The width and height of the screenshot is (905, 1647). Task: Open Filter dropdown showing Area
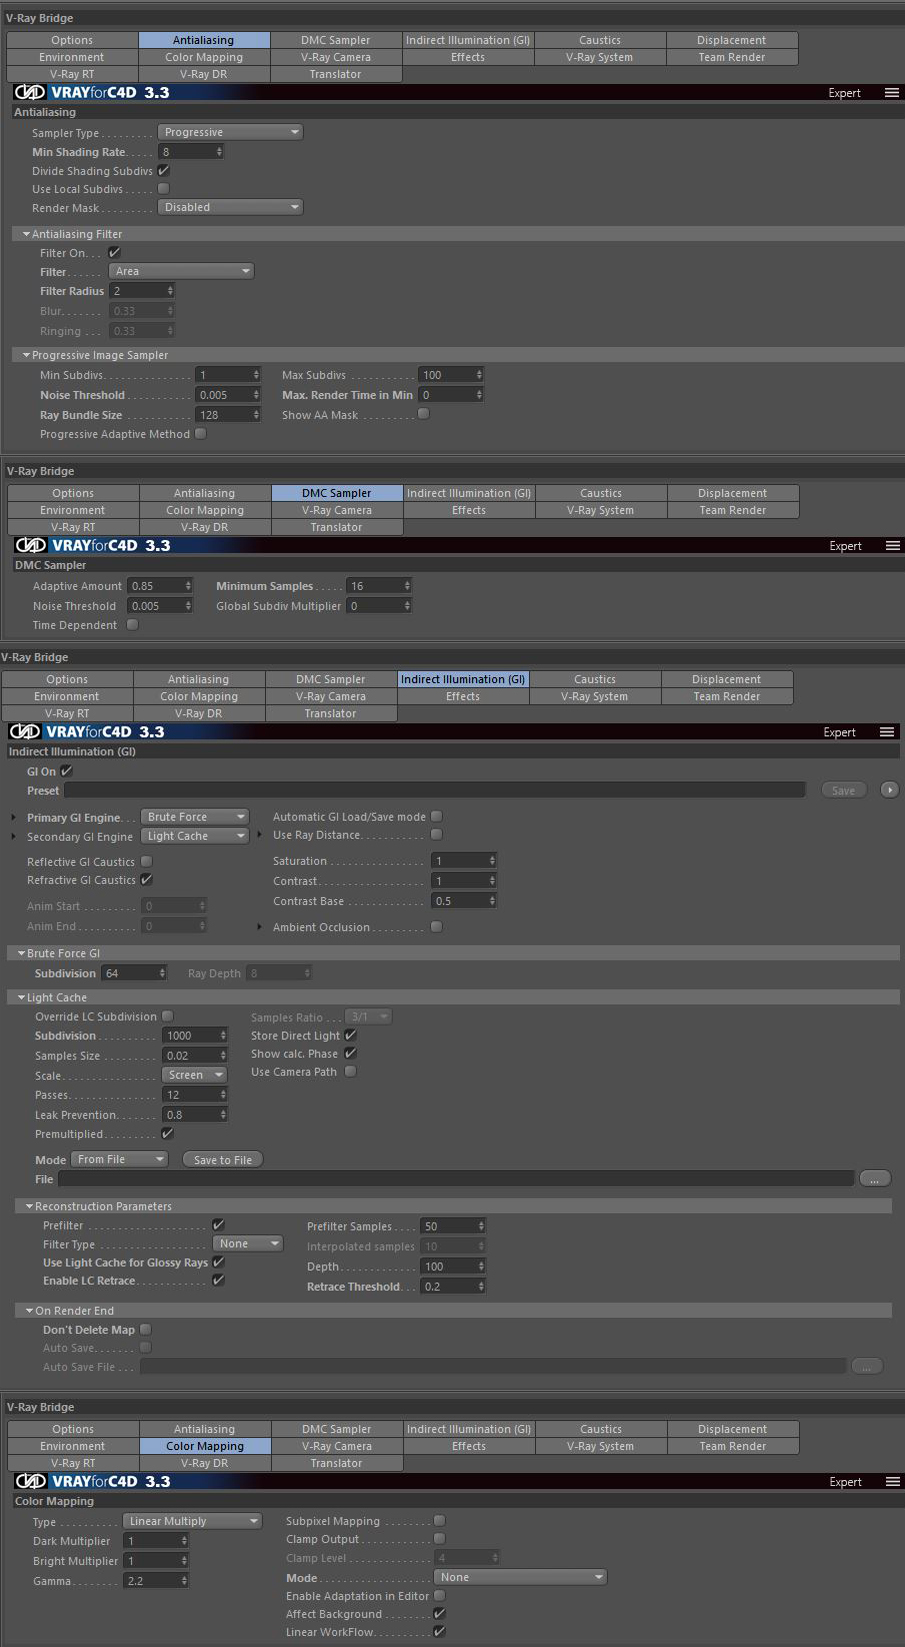coord(181,271)
